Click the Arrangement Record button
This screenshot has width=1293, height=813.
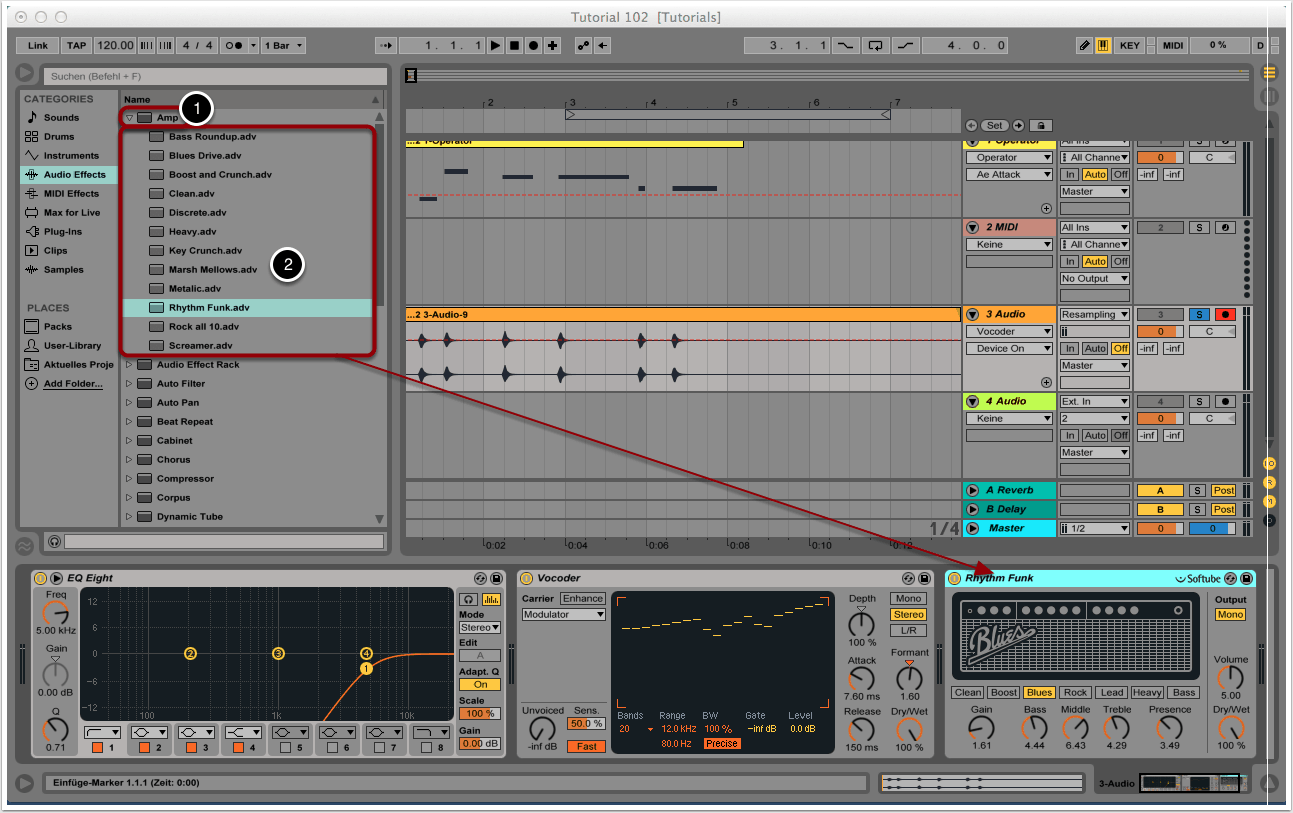tap(533, 46)
